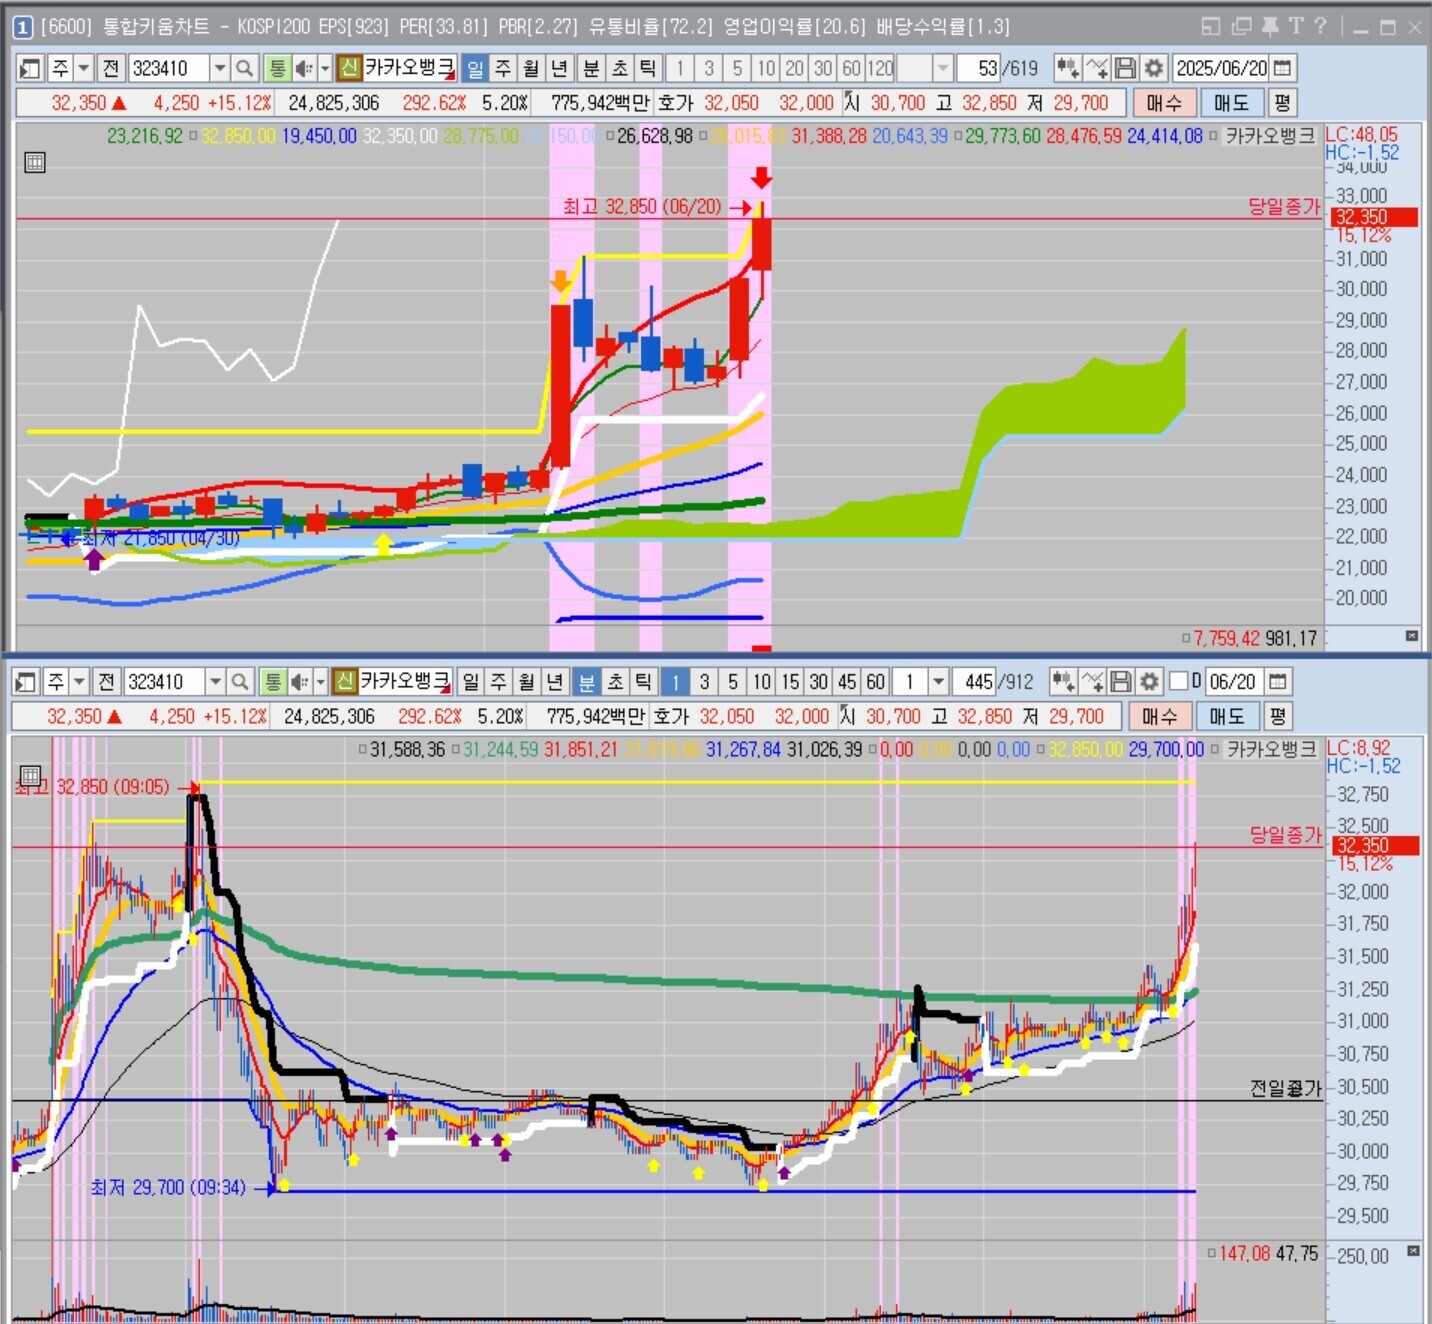
Task: Select 분 minute period in lower toolbar
Action: [x=587, y=682]
